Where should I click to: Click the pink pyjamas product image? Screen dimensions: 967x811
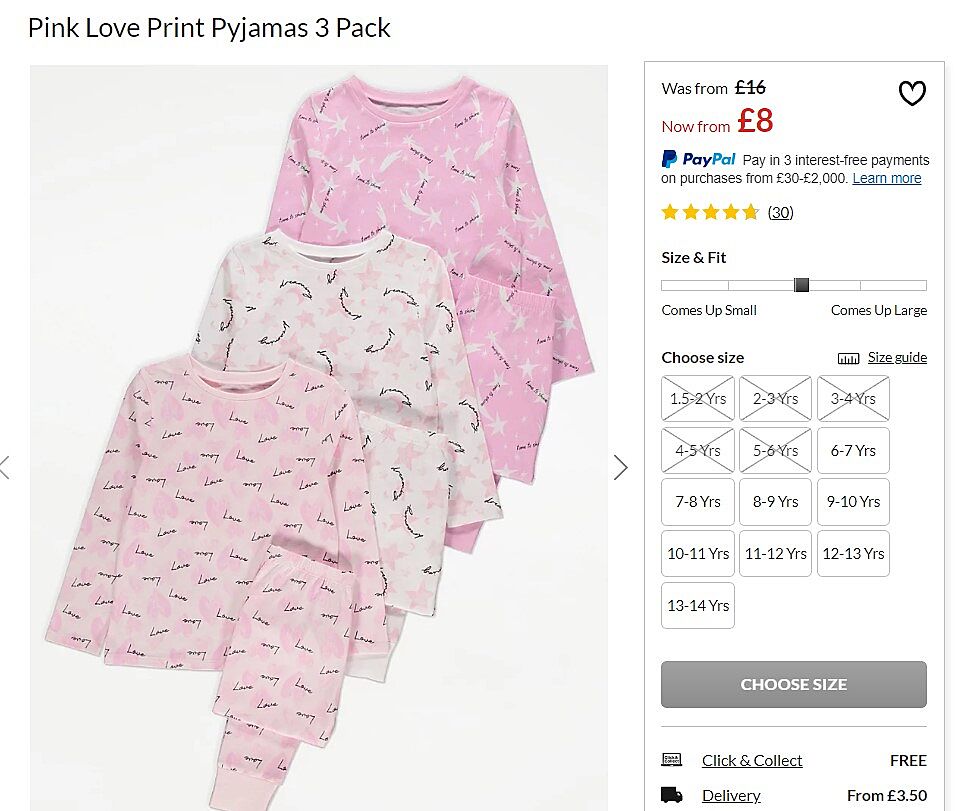[x=319, y=438]
